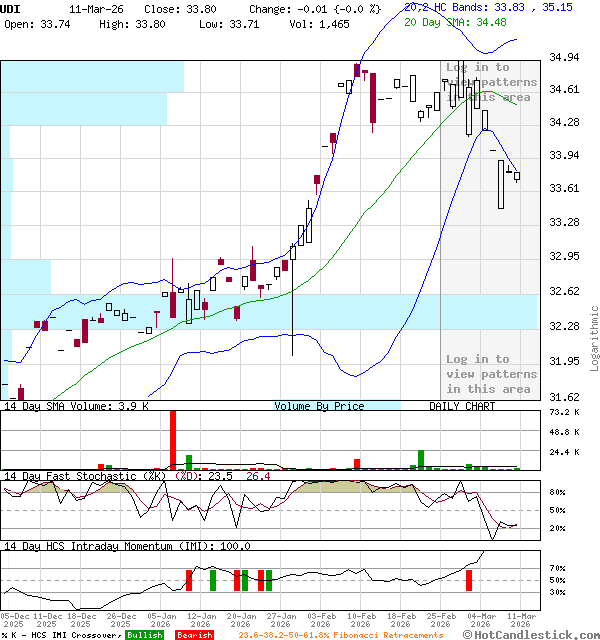Click the 14 Day SMA Volume heading
The height and width of the screenshot is (640, 600).
click(x=76, y=406)
